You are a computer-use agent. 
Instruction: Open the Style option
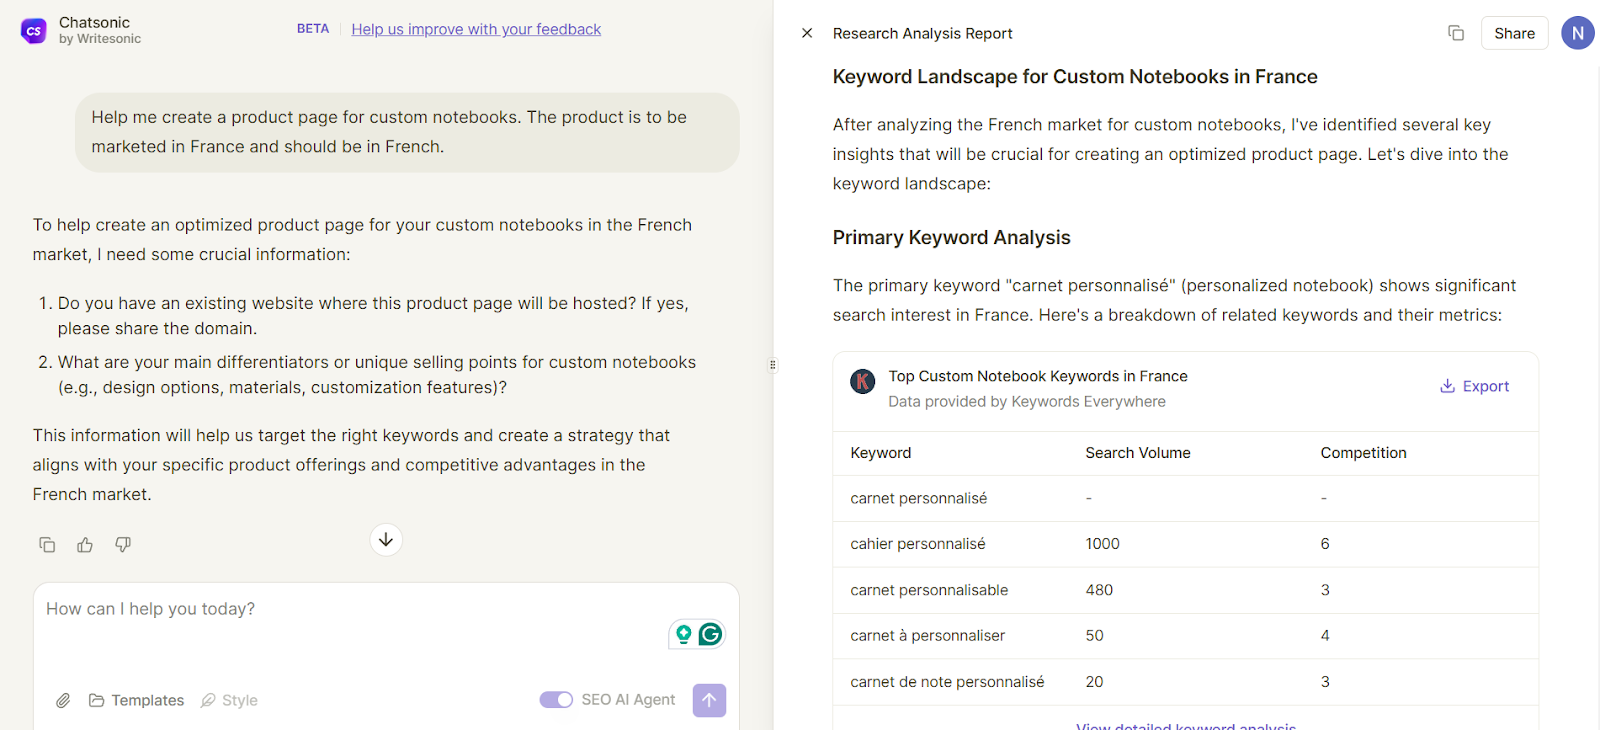[229, 701]
